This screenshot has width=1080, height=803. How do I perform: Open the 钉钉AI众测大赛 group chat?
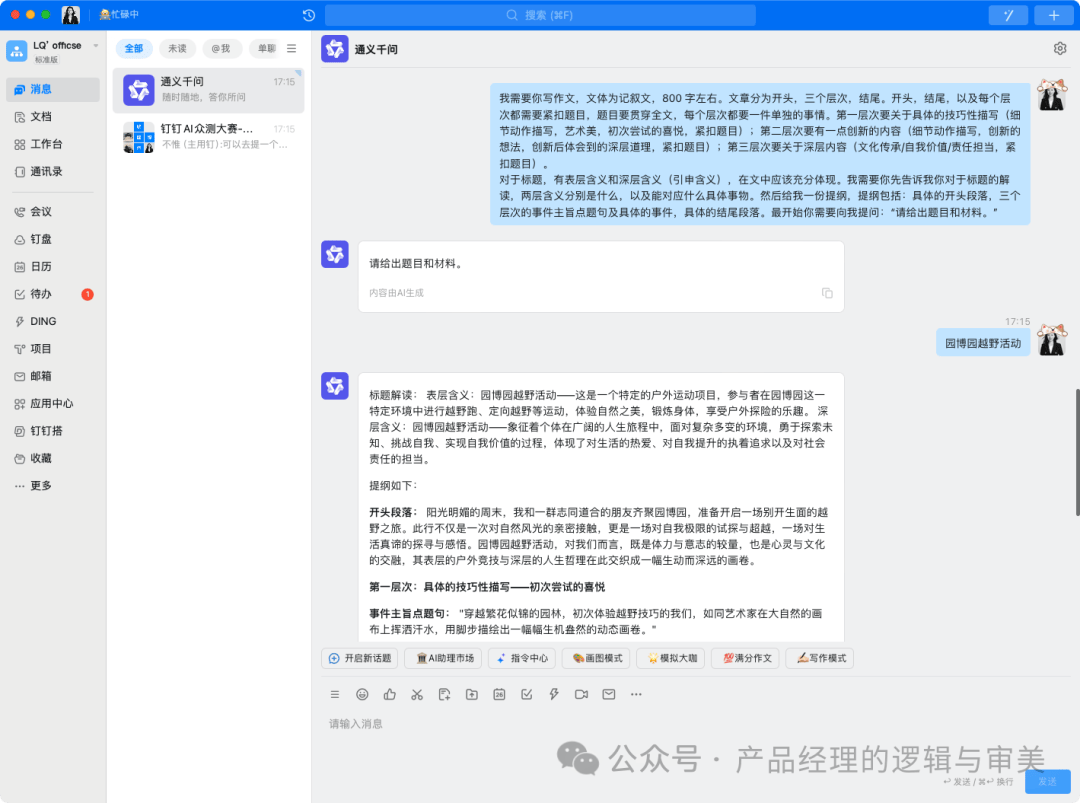[x=208, y=137]
